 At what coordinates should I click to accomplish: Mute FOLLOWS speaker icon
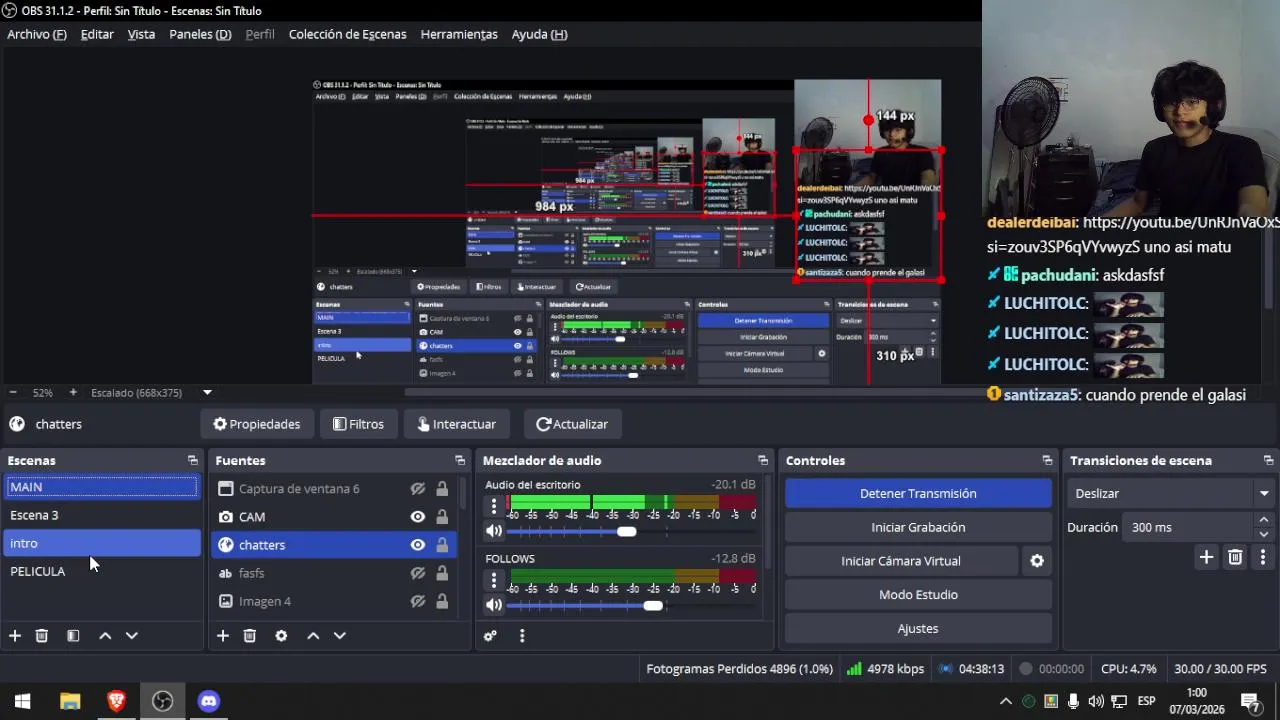click(493, 605)
